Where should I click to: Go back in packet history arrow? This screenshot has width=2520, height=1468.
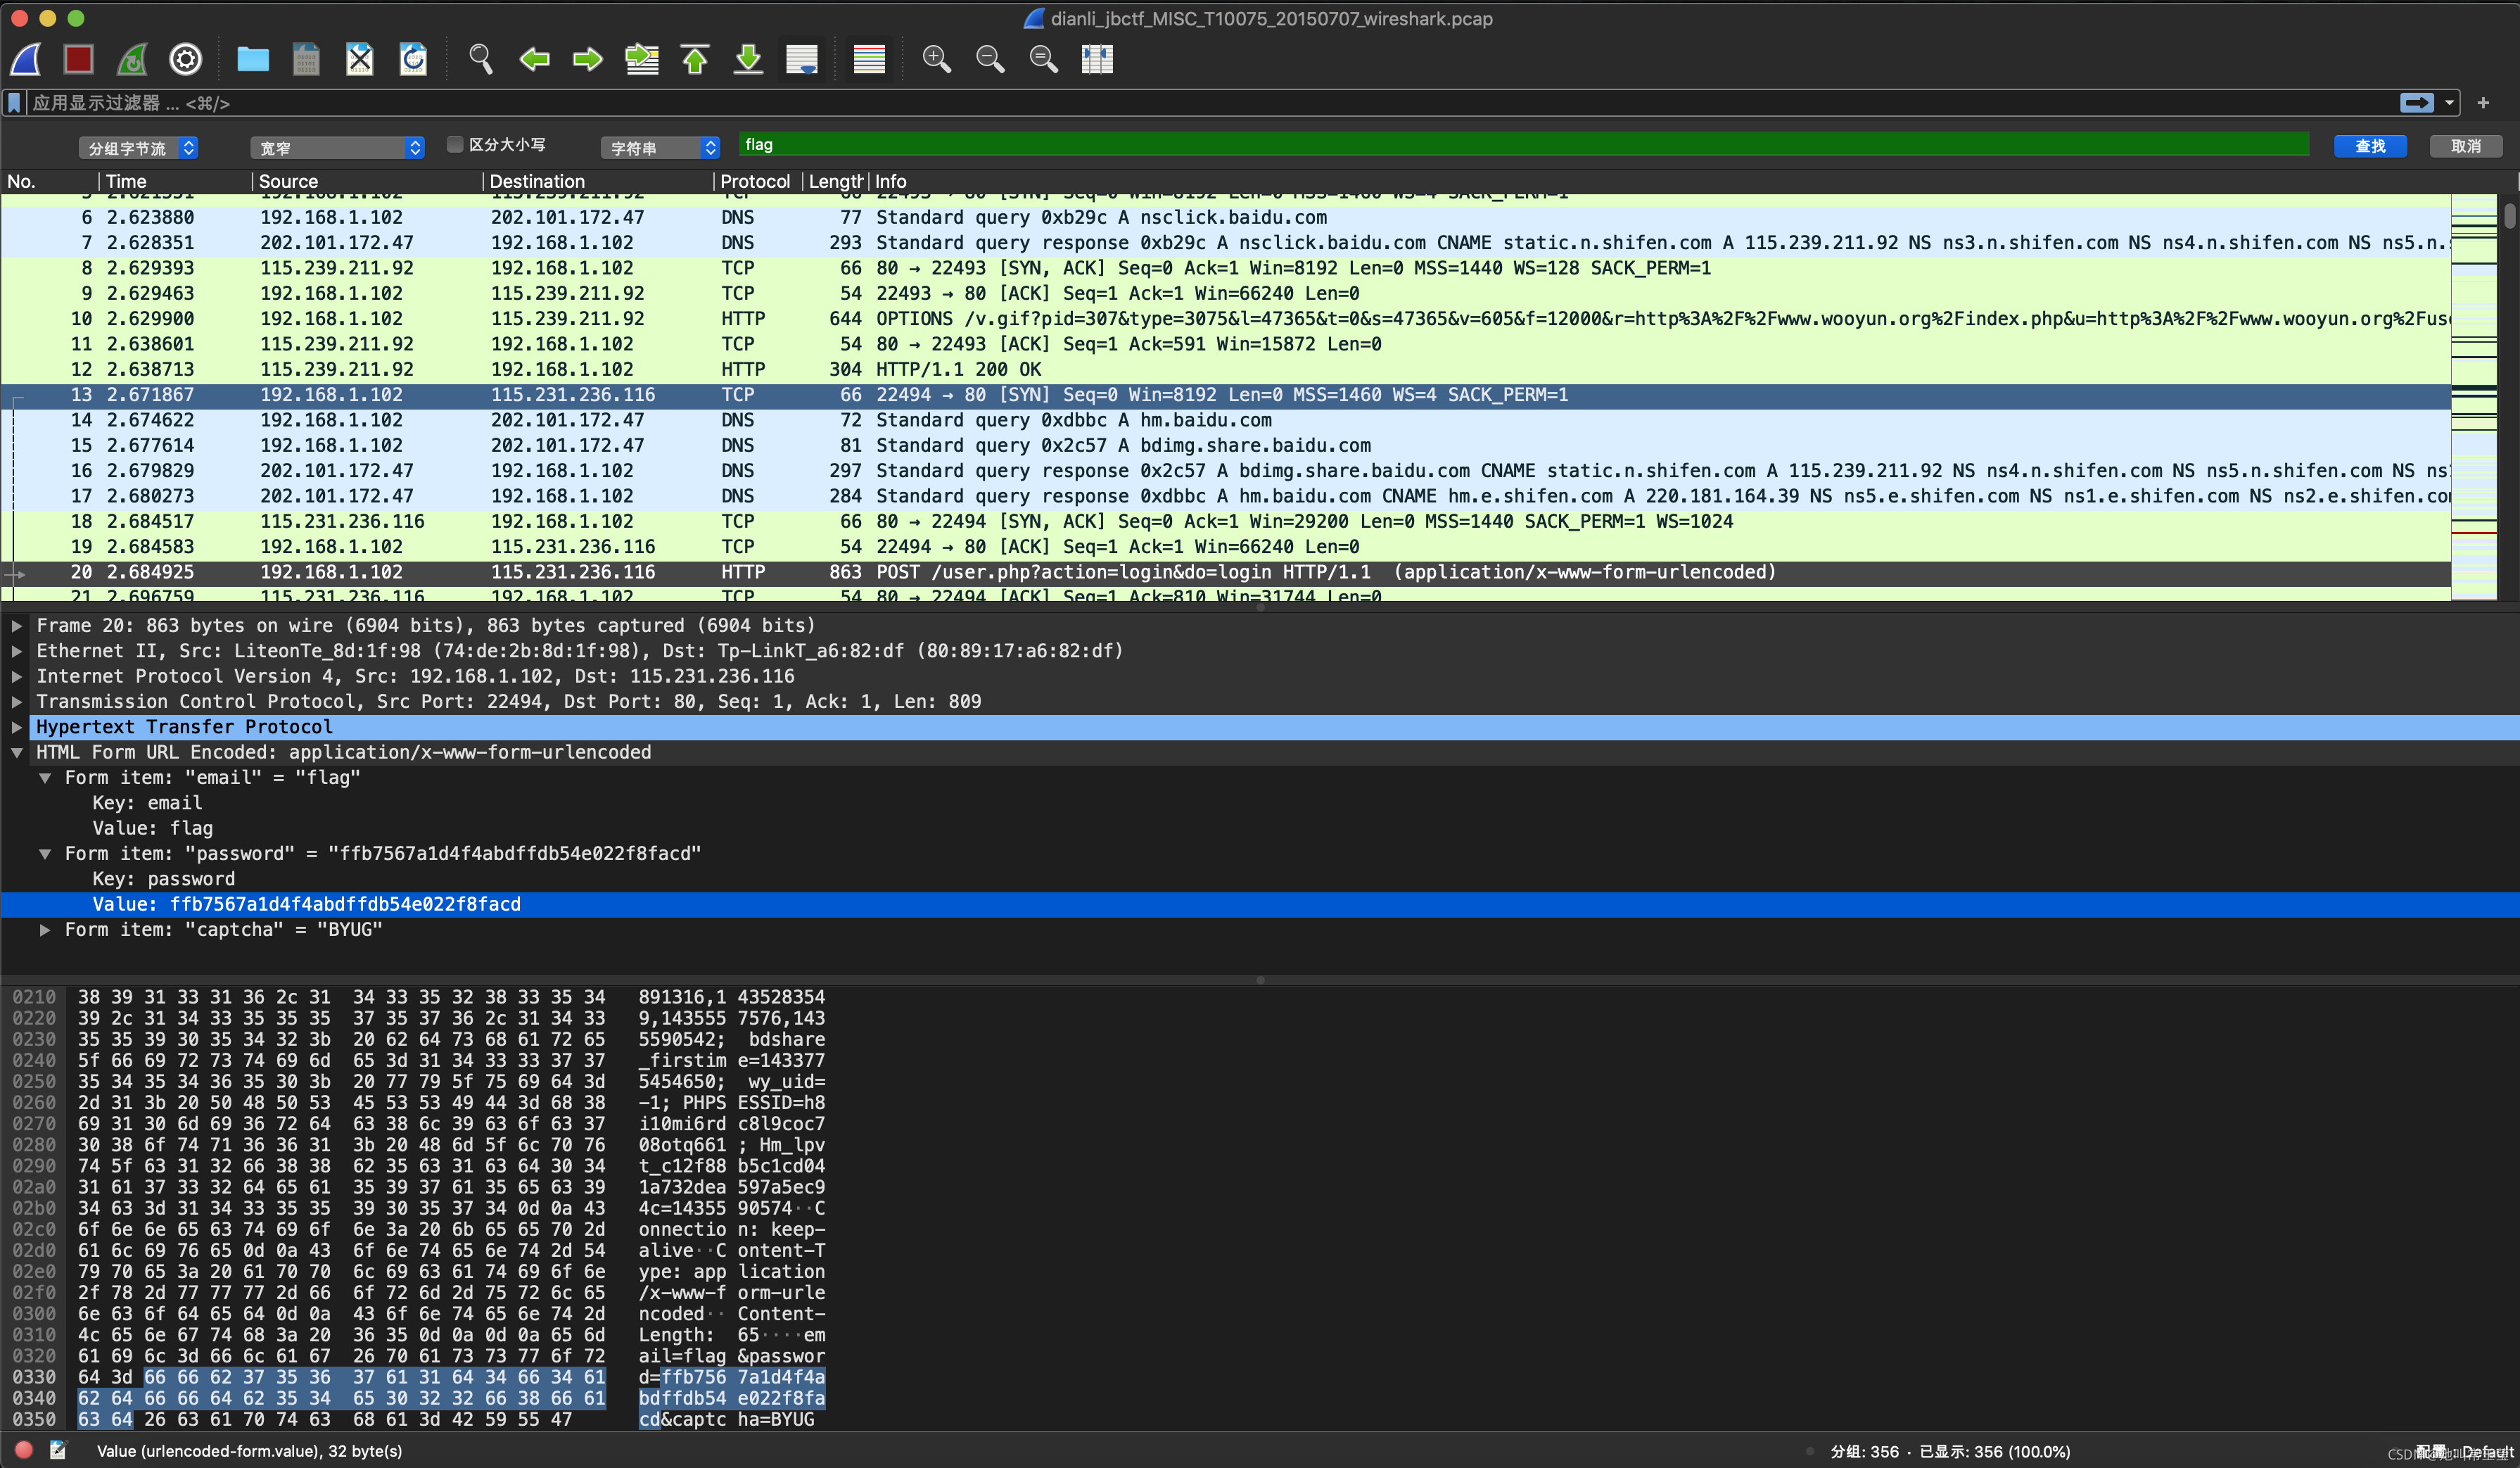(535, 60)
